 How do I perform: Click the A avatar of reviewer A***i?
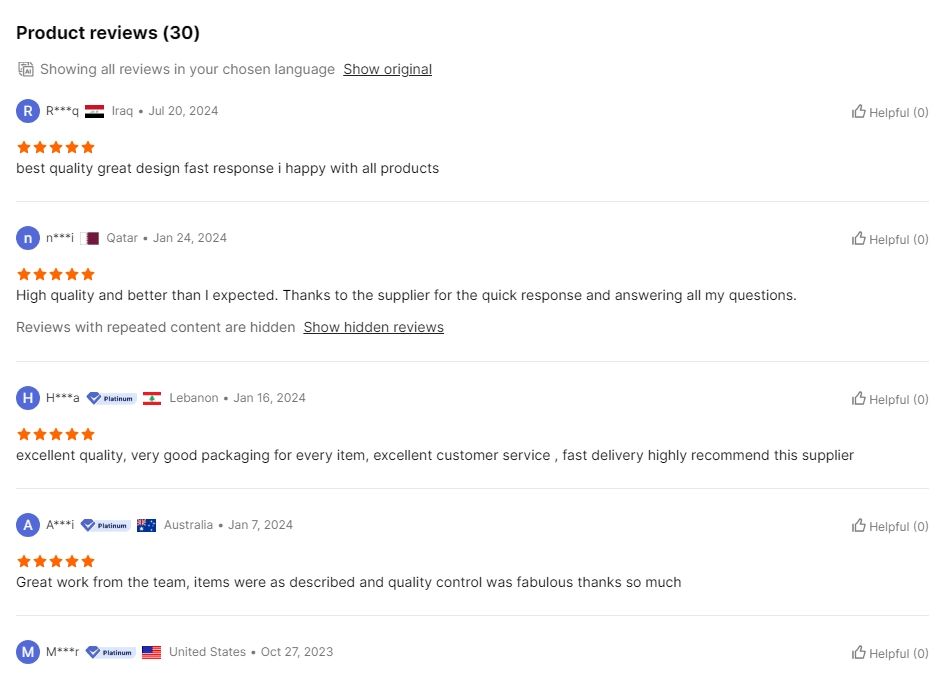(x=28, y=525)
